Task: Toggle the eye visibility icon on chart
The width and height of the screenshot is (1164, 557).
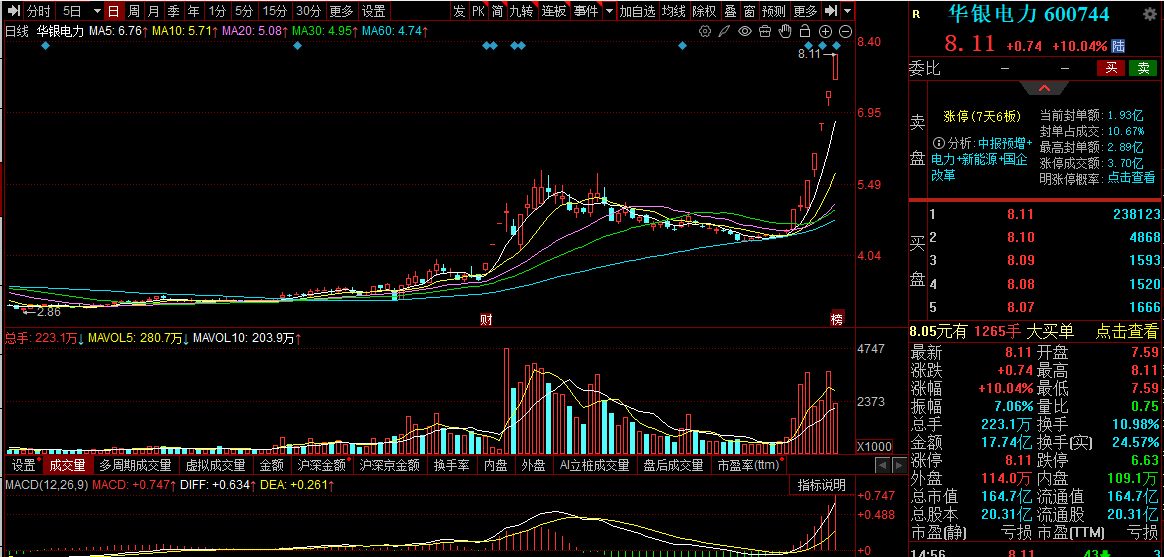Action: tap(745, 31)
